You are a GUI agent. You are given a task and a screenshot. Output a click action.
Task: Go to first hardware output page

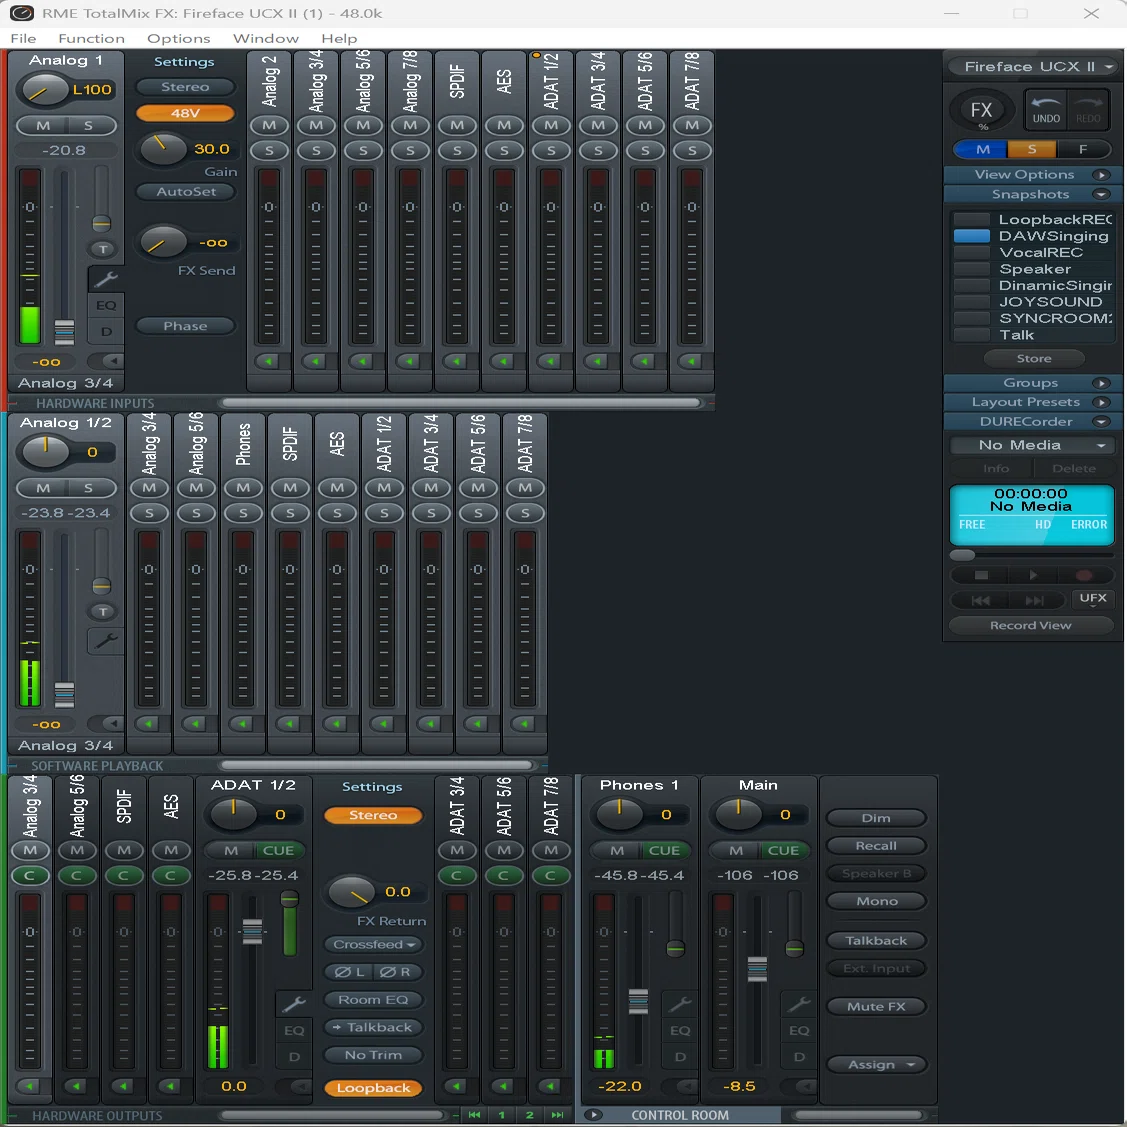[474, 1115]
